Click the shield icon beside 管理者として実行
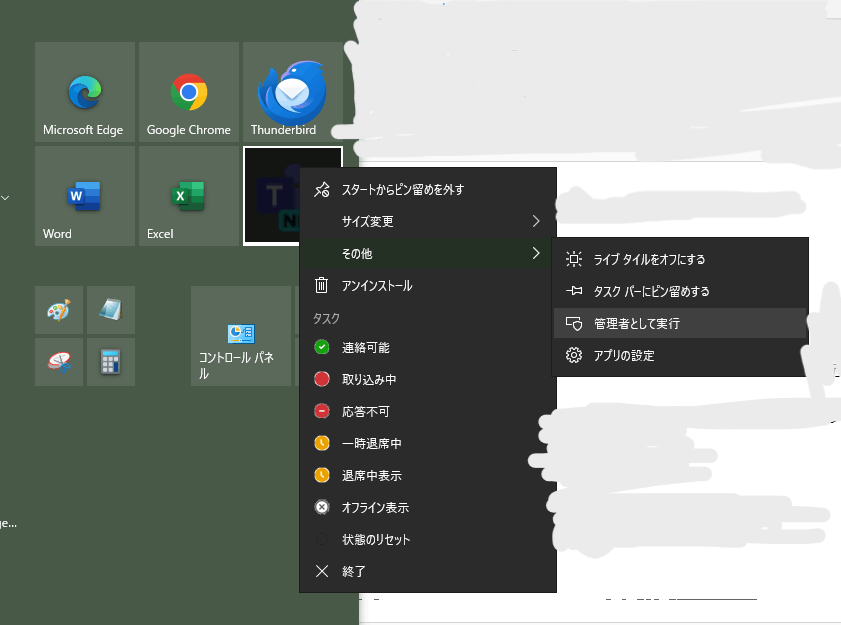Viewport: 841px width, 625px height. pos(574,323)
